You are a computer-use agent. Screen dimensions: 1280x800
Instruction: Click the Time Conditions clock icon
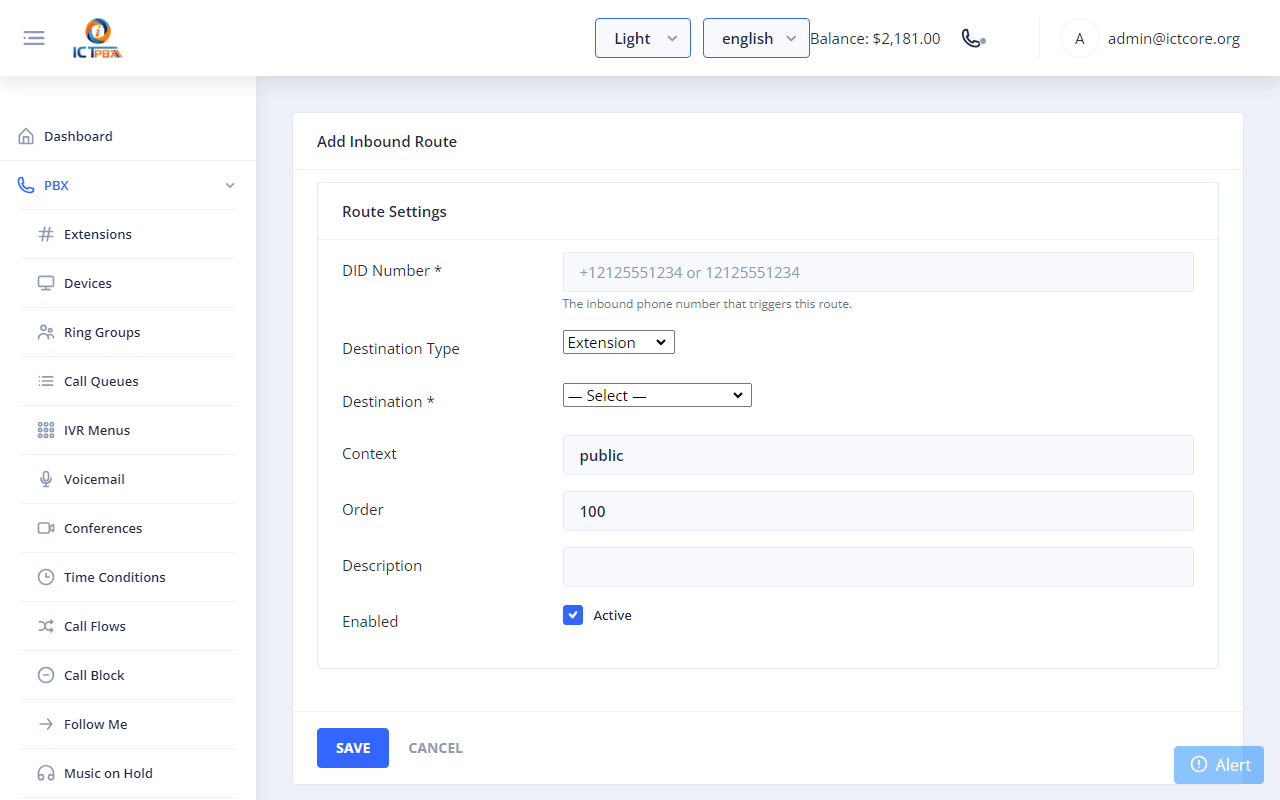[x=46, y=577]
